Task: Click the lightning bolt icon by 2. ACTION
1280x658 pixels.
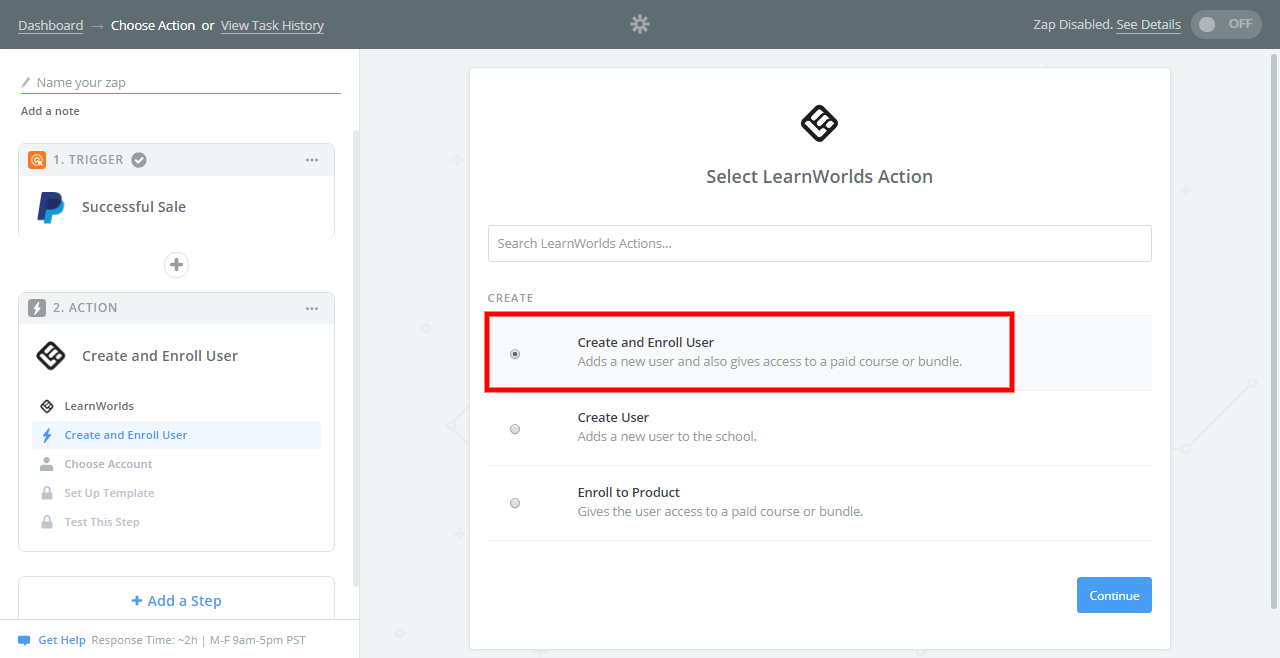Action: click(x=37, y=308)
